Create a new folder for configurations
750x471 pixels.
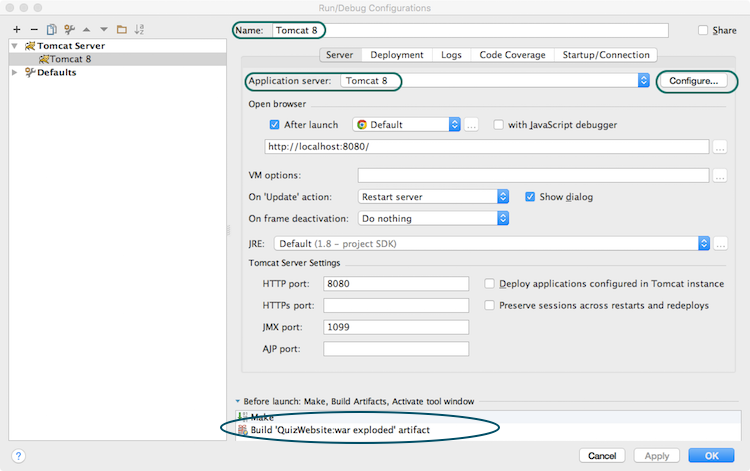point(122,30)
